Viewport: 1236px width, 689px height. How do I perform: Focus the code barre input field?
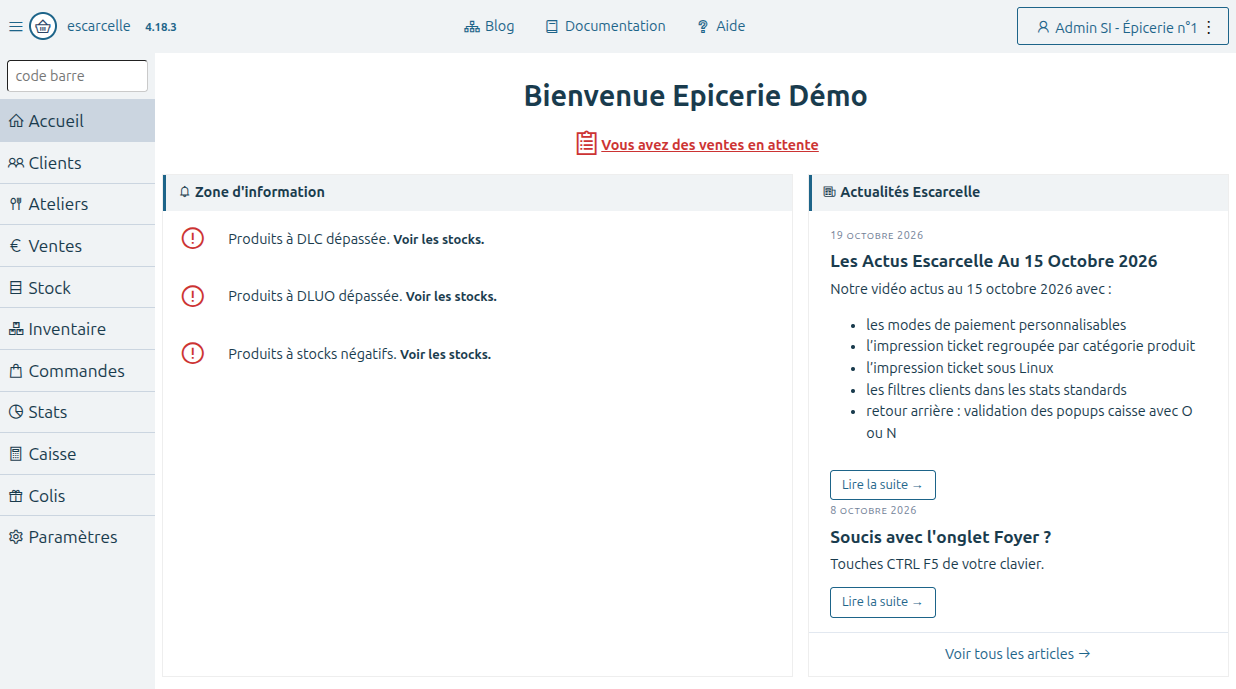click(77, 76)
